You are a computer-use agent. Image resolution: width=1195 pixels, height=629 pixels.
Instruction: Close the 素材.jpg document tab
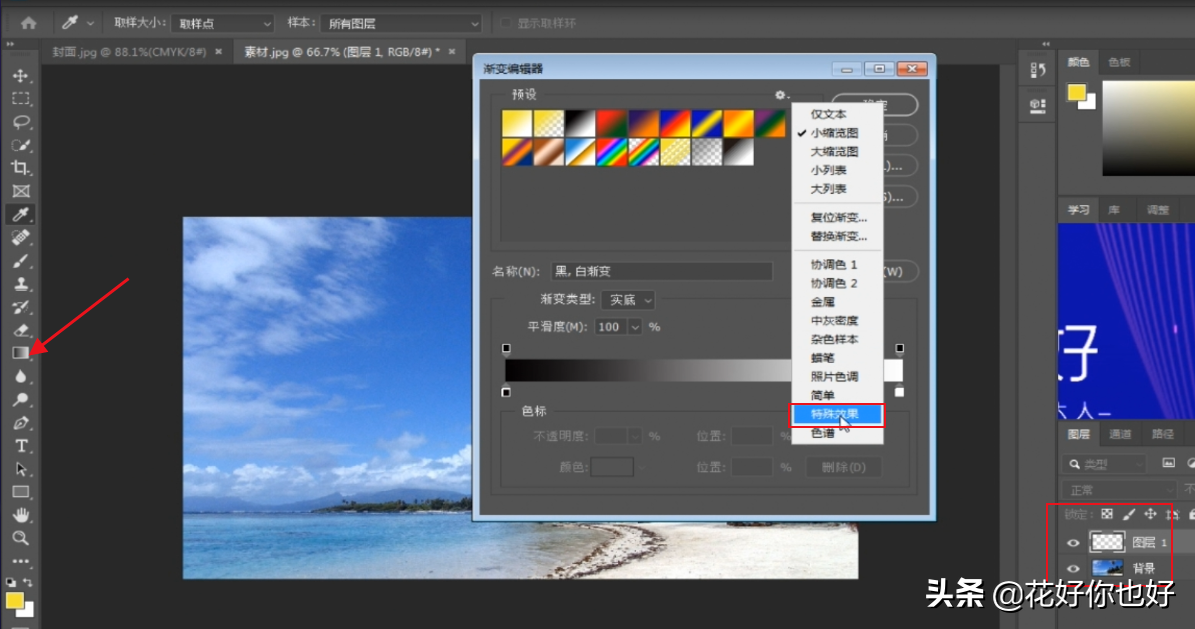click(x=452, y=52)
